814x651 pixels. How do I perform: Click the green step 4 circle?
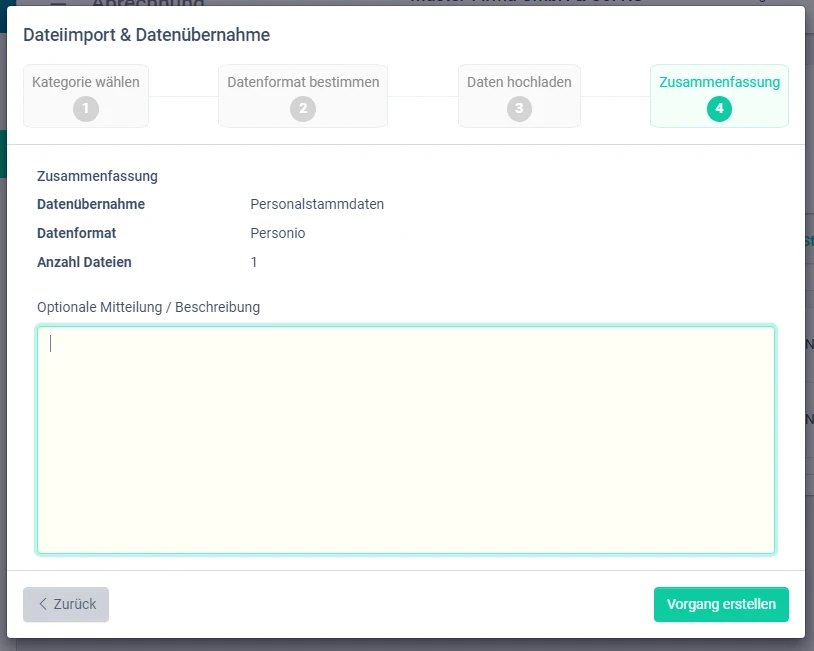(719, 109)
